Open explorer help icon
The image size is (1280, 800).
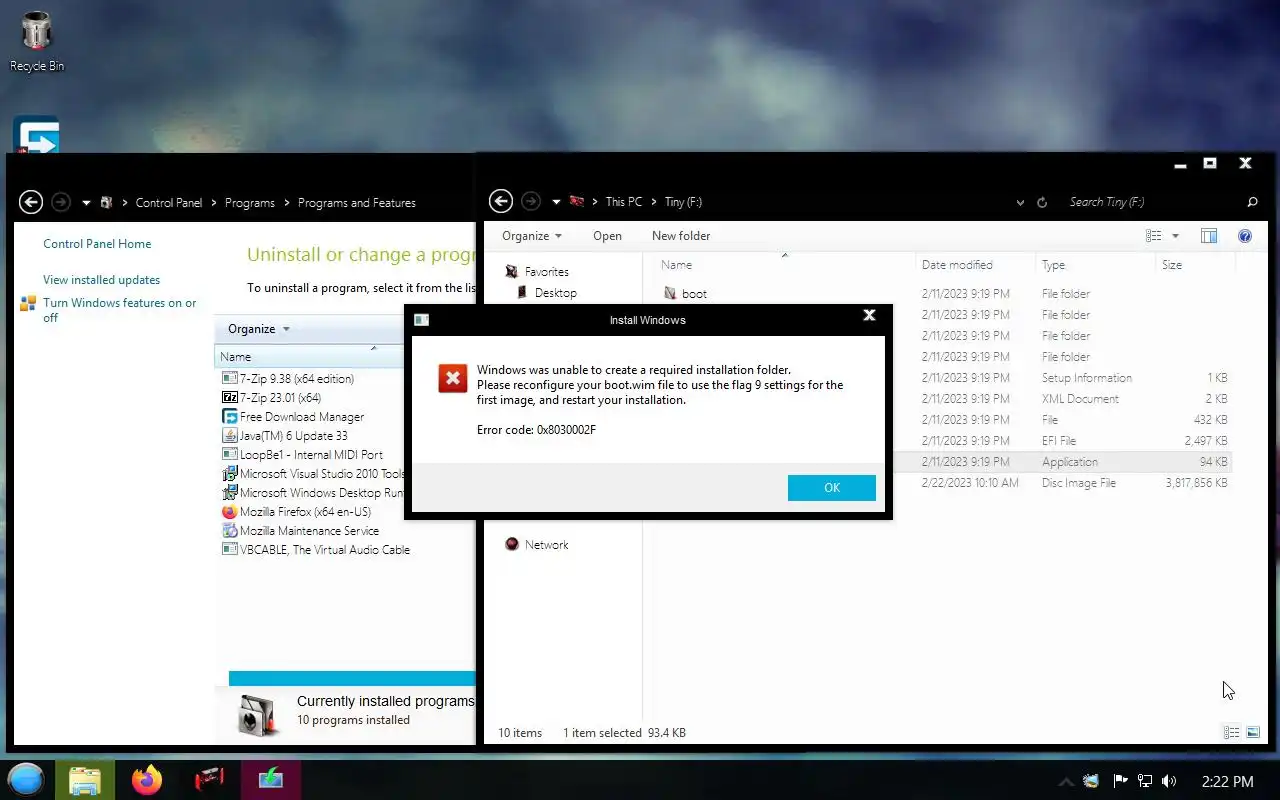(x=1245, y=236)
